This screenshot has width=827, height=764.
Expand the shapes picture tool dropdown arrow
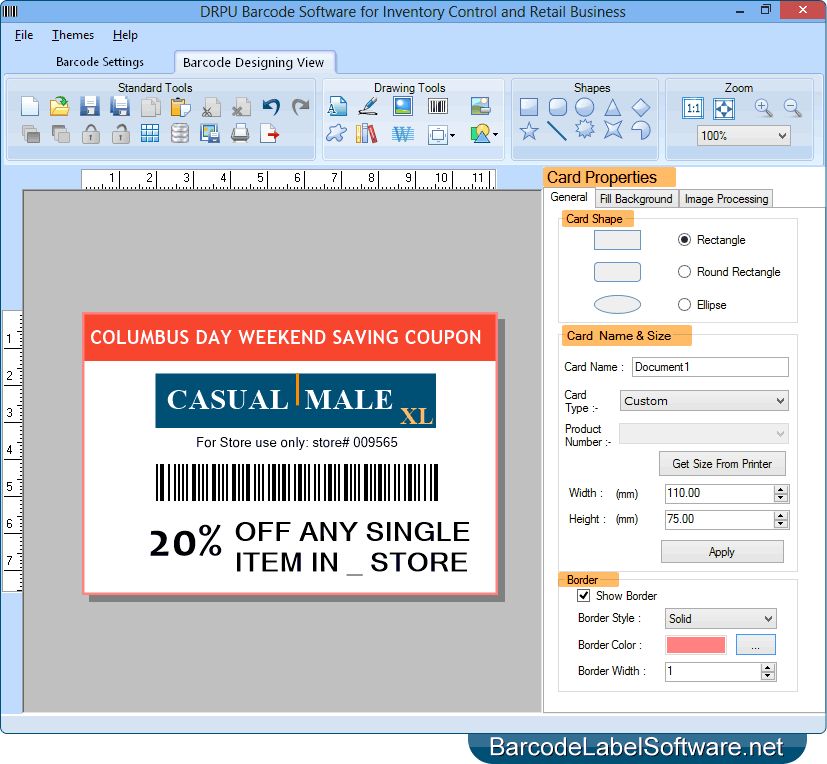click(495, 134)
